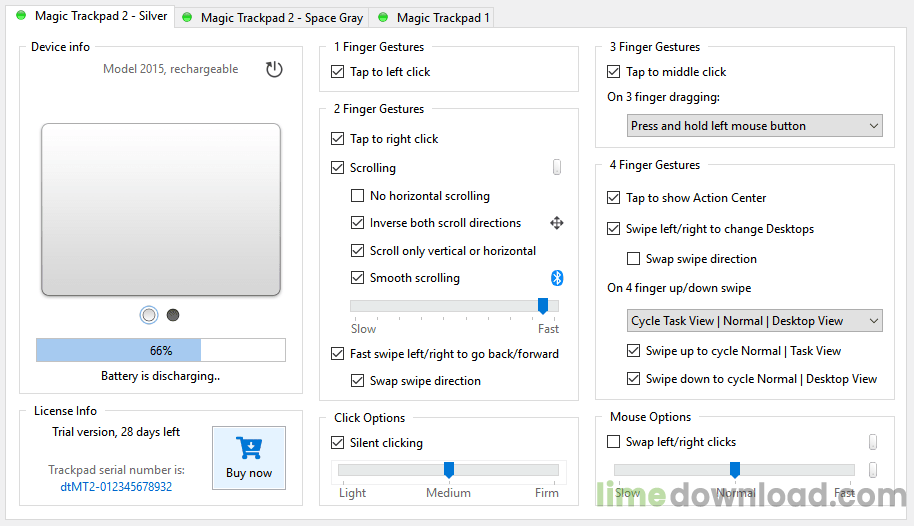The image size is (914, 526).
Task: Click the mouse icon next to Scrolling
Action: (557, 167)
